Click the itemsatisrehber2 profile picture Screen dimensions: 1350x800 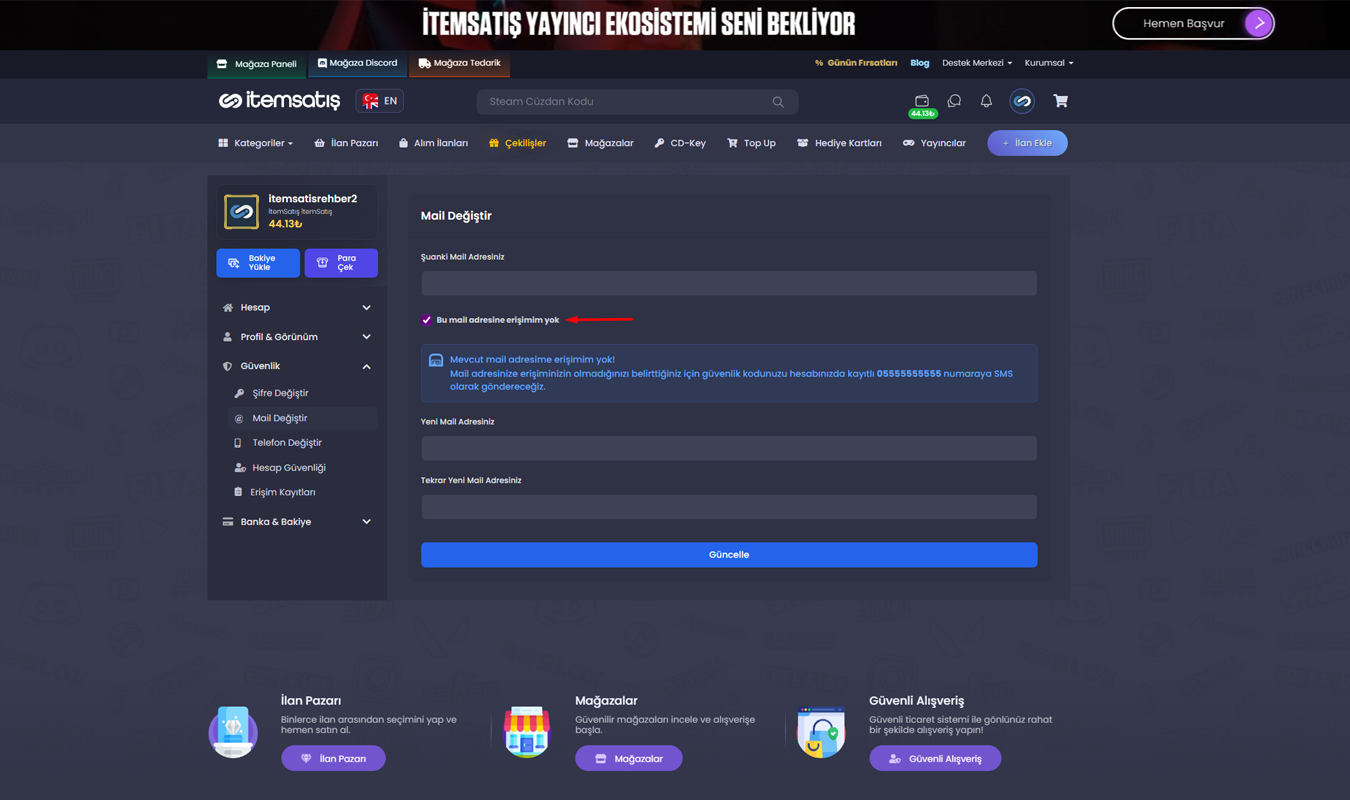(x=241, y=212)
